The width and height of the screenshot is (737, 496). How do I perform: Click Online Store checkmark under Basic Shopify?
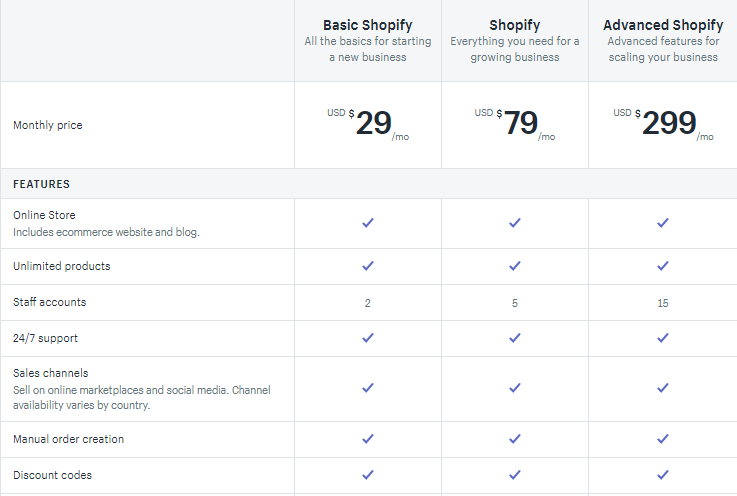[x=367, y=223]
